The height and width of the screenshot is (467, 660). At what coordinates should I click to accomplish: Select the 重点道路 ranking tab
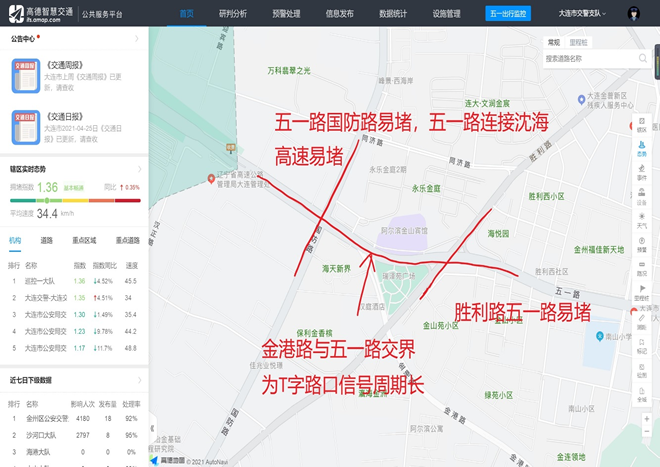(128, 240)
